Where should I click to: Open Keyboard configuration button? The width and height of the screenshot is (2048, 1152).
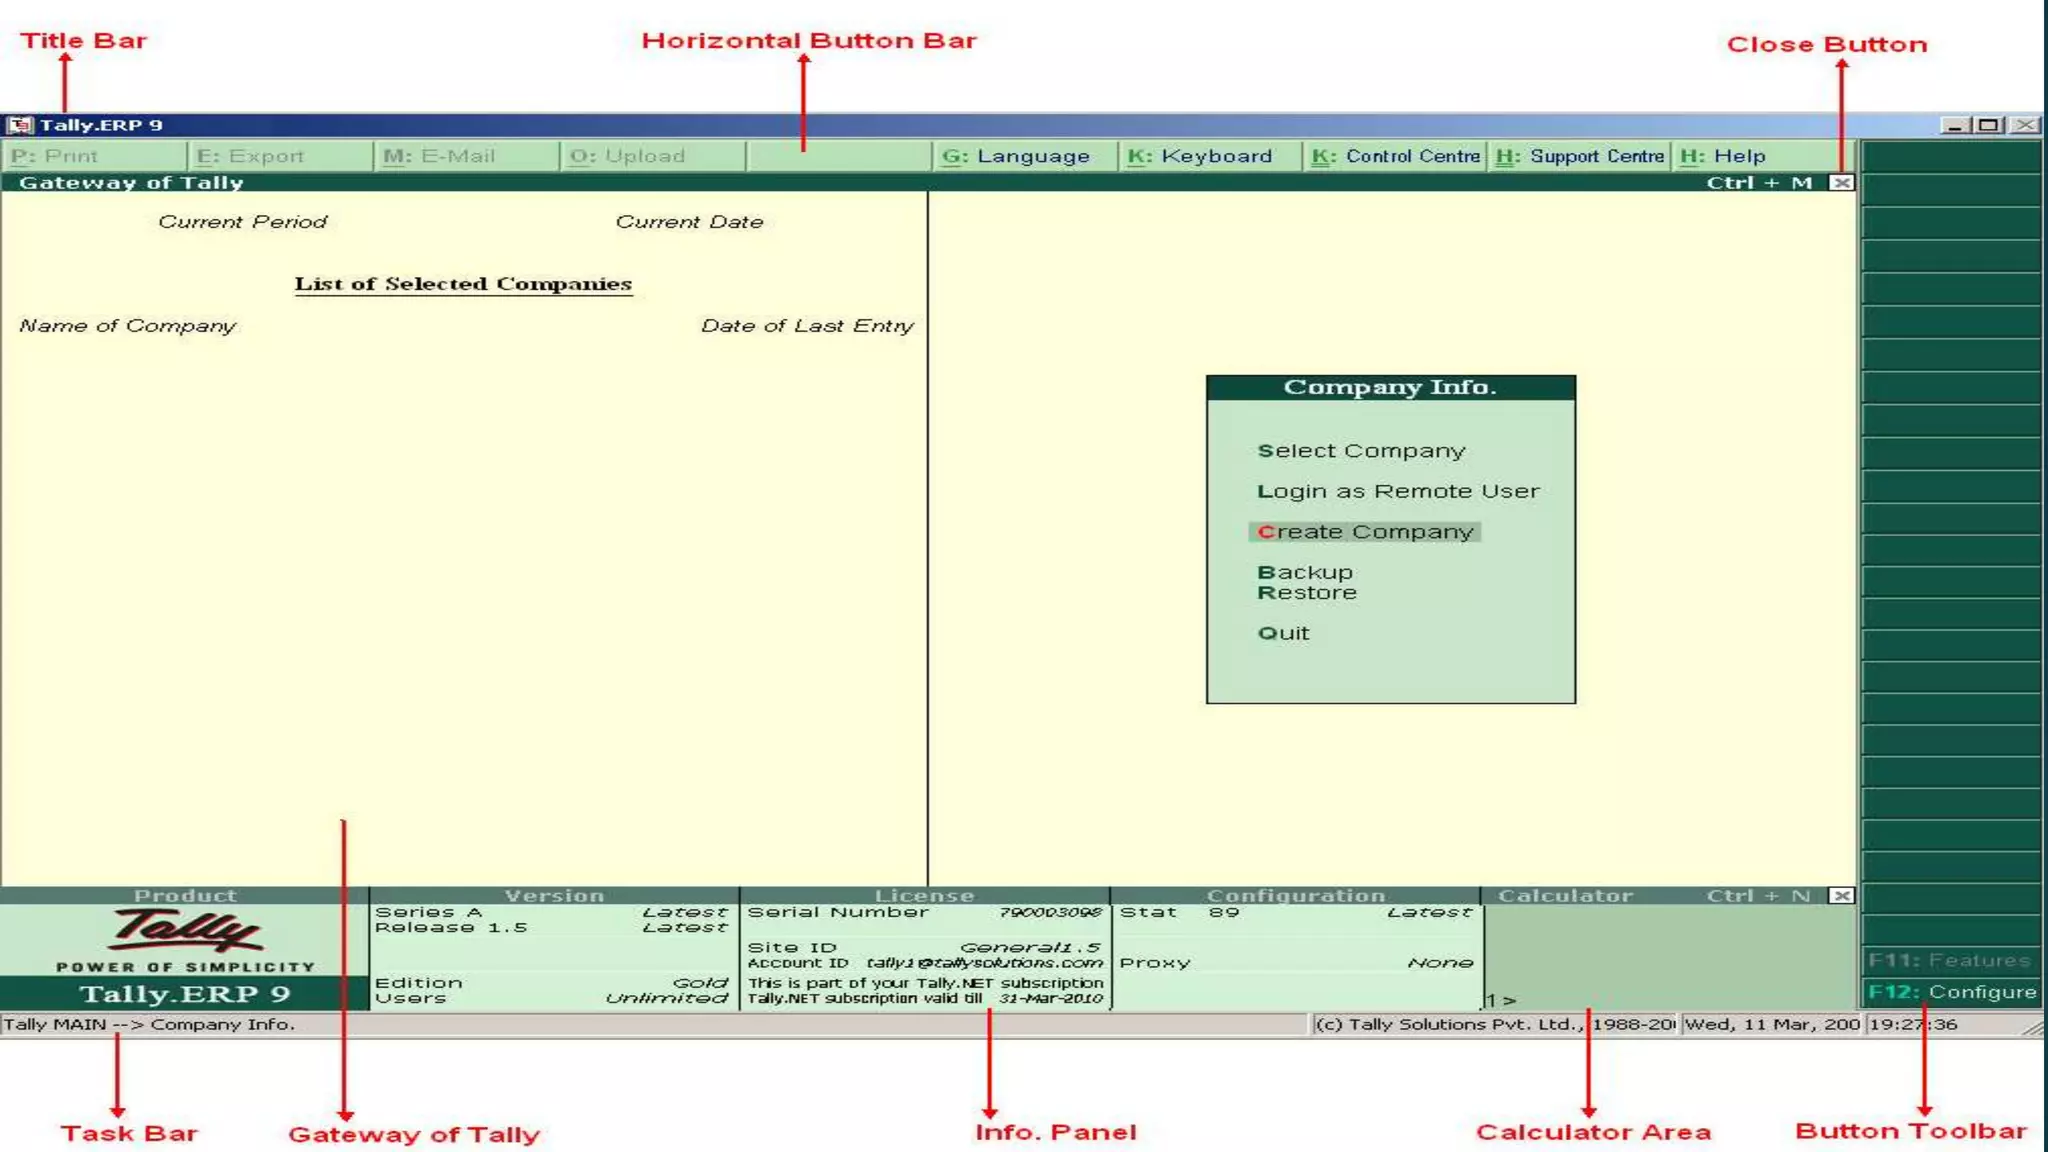click(1200, 156)
